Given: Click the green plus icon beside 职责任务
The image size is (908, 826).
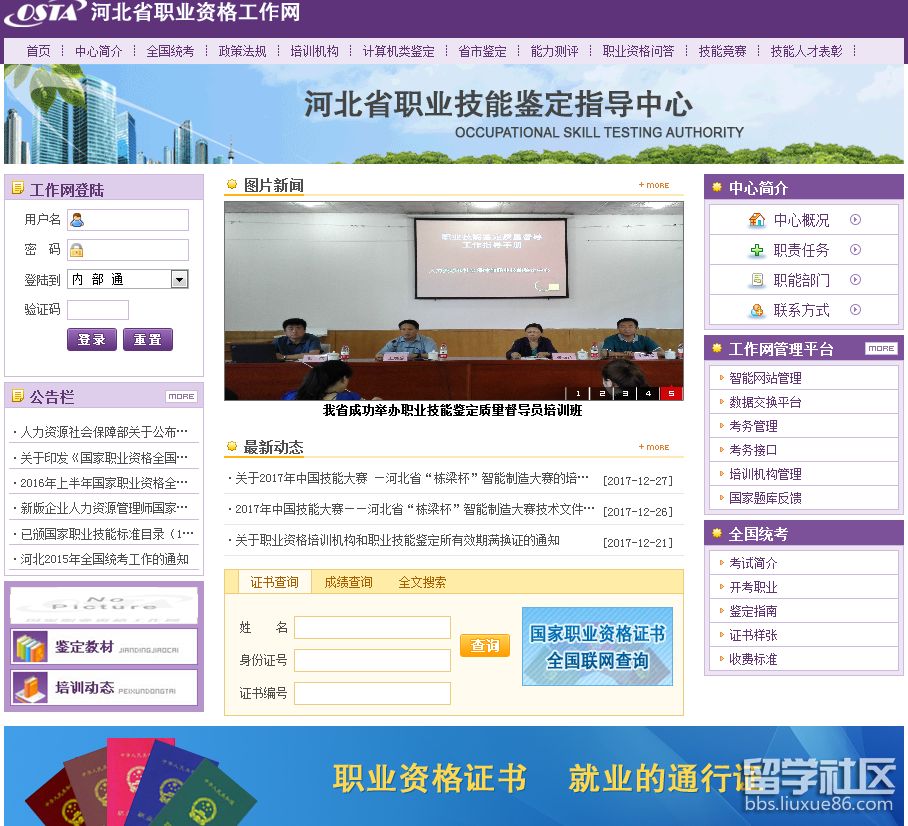Looking at the screenshot, I should click(756, 250).
